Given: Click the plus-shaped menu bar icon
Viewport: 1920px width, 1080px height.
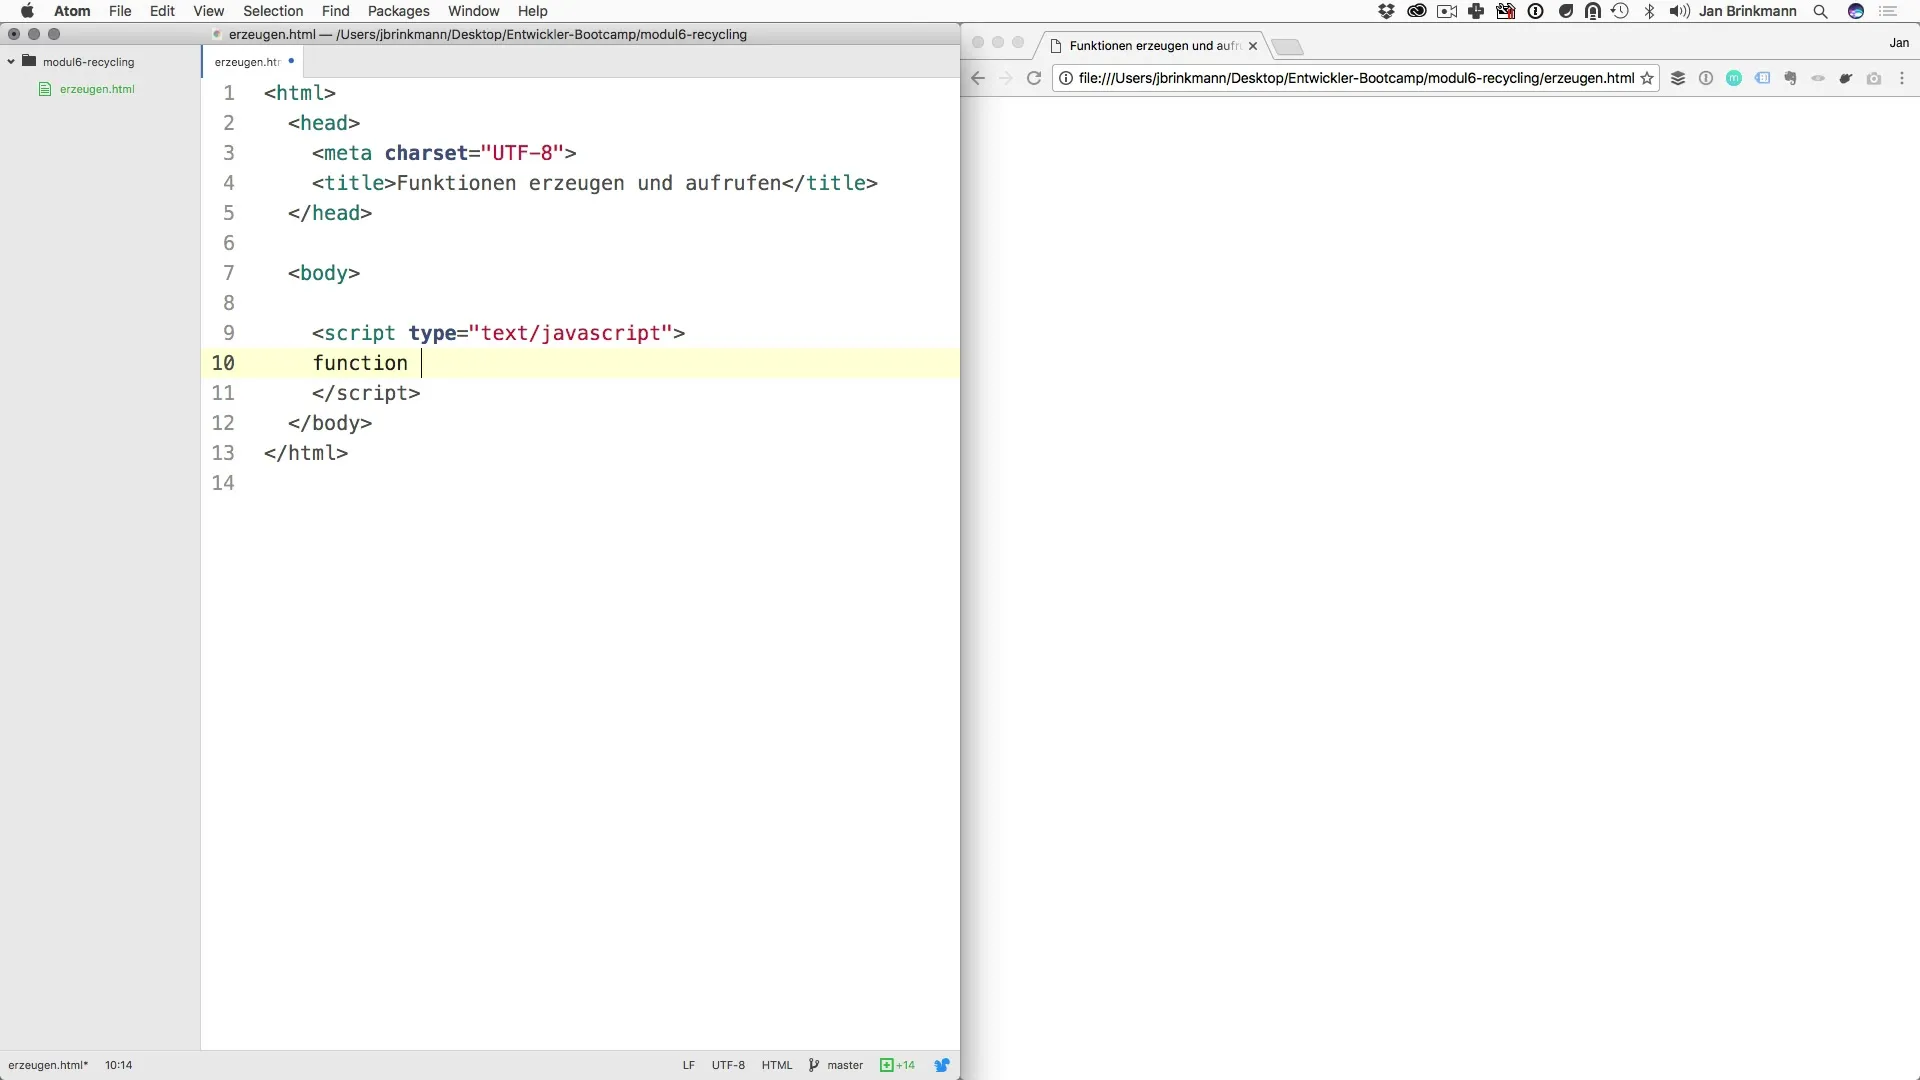Looking at the screenshot, I should coord(1476,11).
